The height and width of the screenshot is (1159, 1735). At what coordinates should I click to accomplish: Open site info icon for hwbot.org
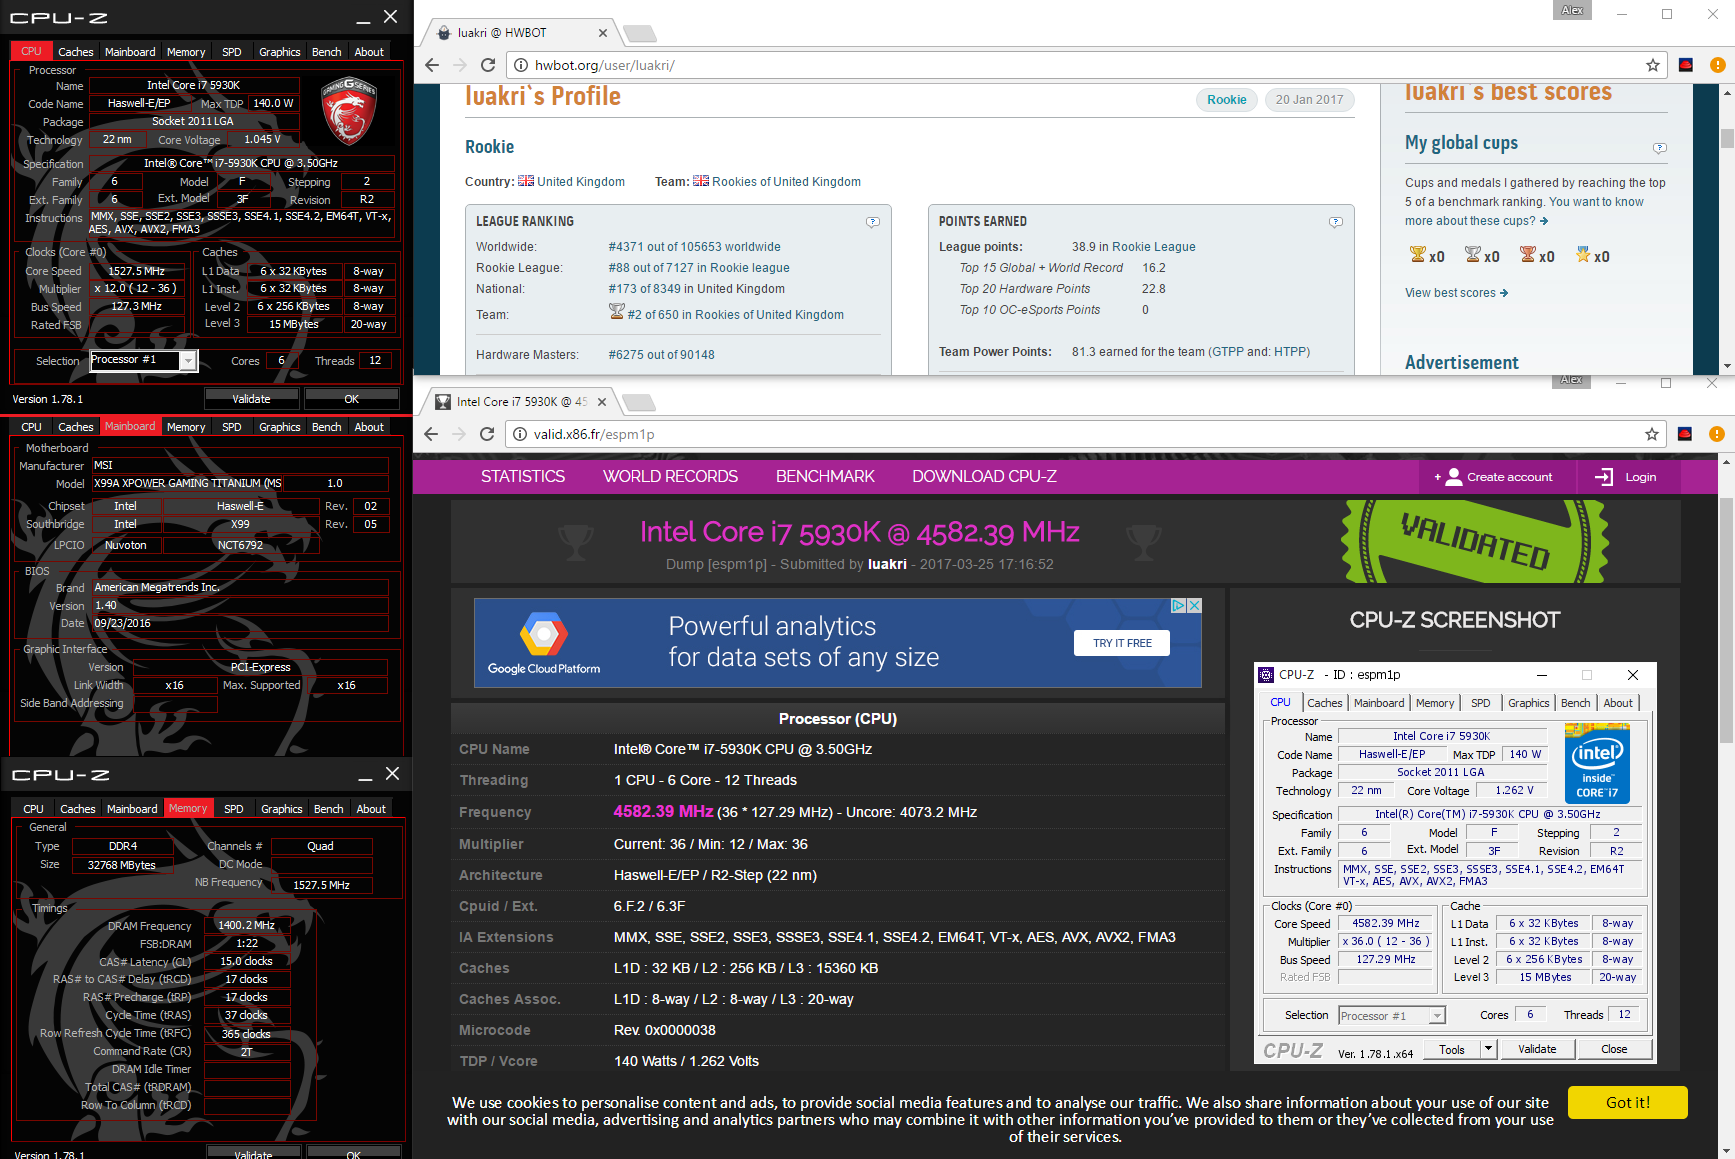click(521, 65)
